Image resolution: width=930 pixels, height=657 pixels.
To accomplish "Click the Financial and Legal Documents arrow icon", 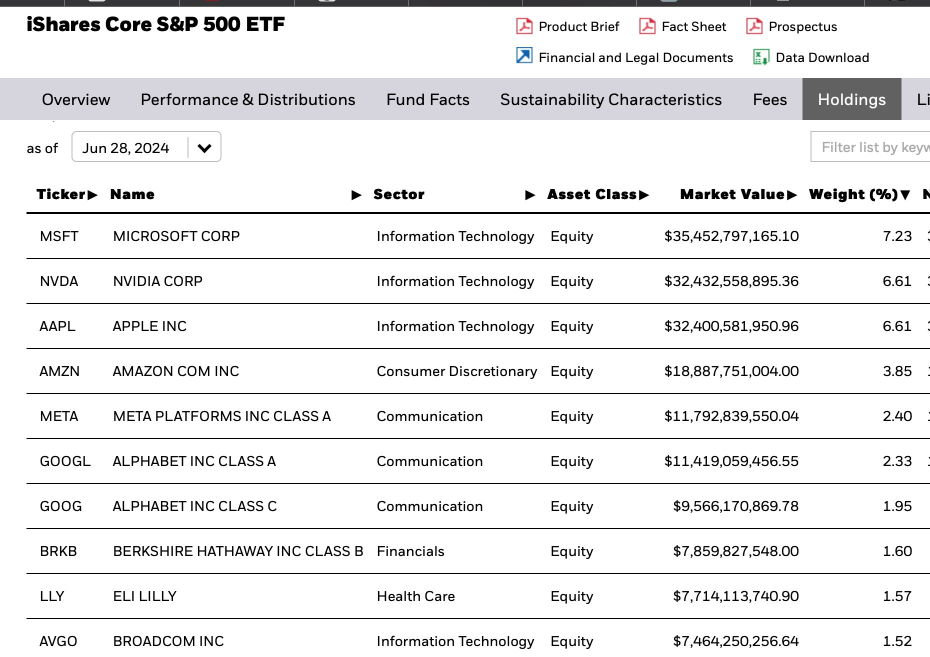I will point(524,57).
